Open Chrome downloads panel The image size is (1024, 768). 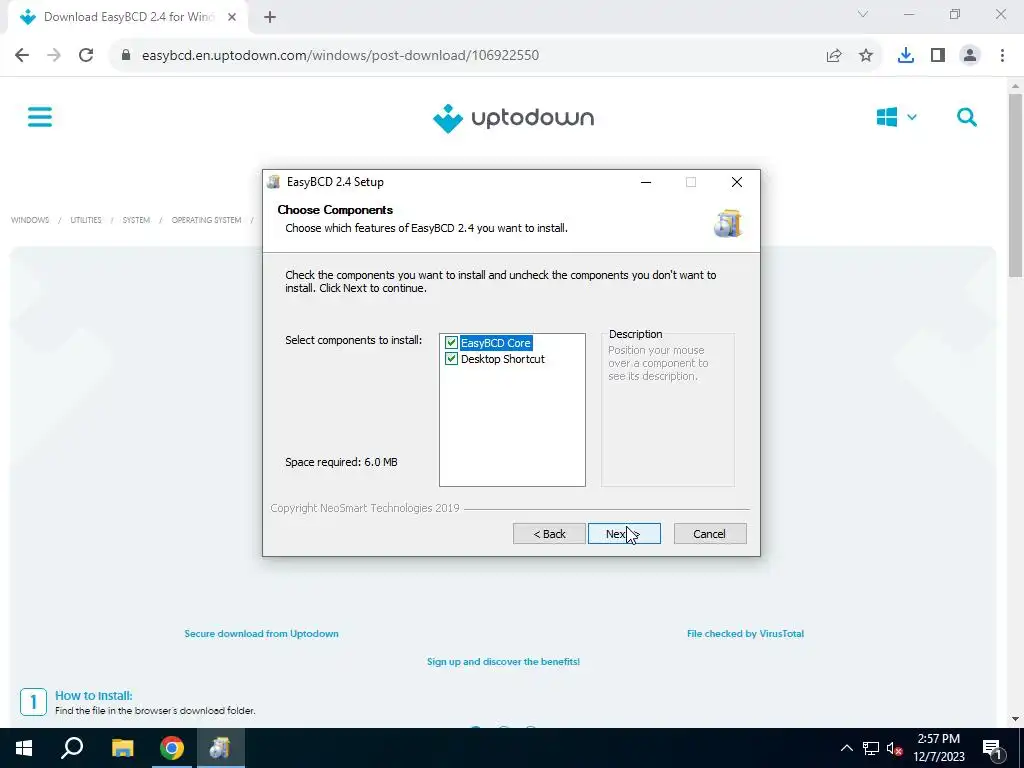906,56
